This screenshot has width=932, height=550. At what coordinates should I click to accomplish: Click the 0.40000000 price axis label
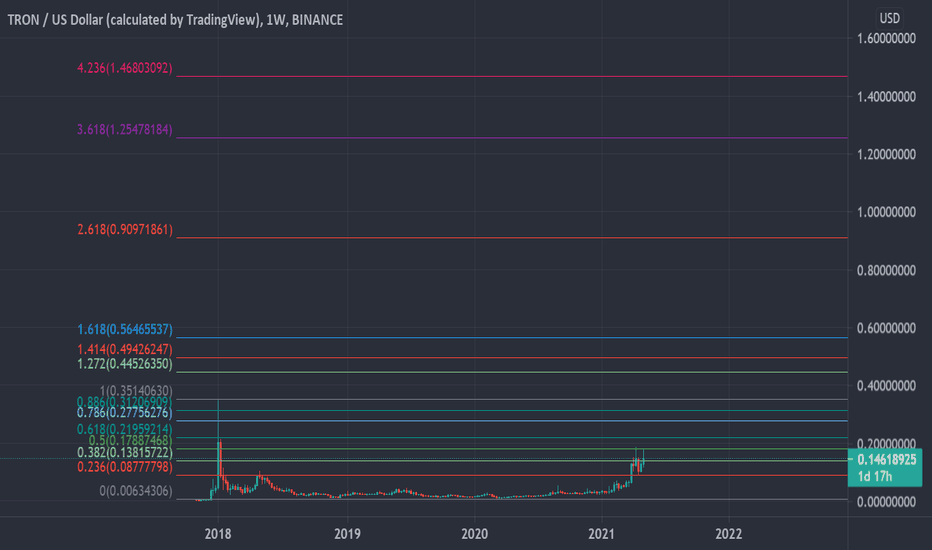886,386
